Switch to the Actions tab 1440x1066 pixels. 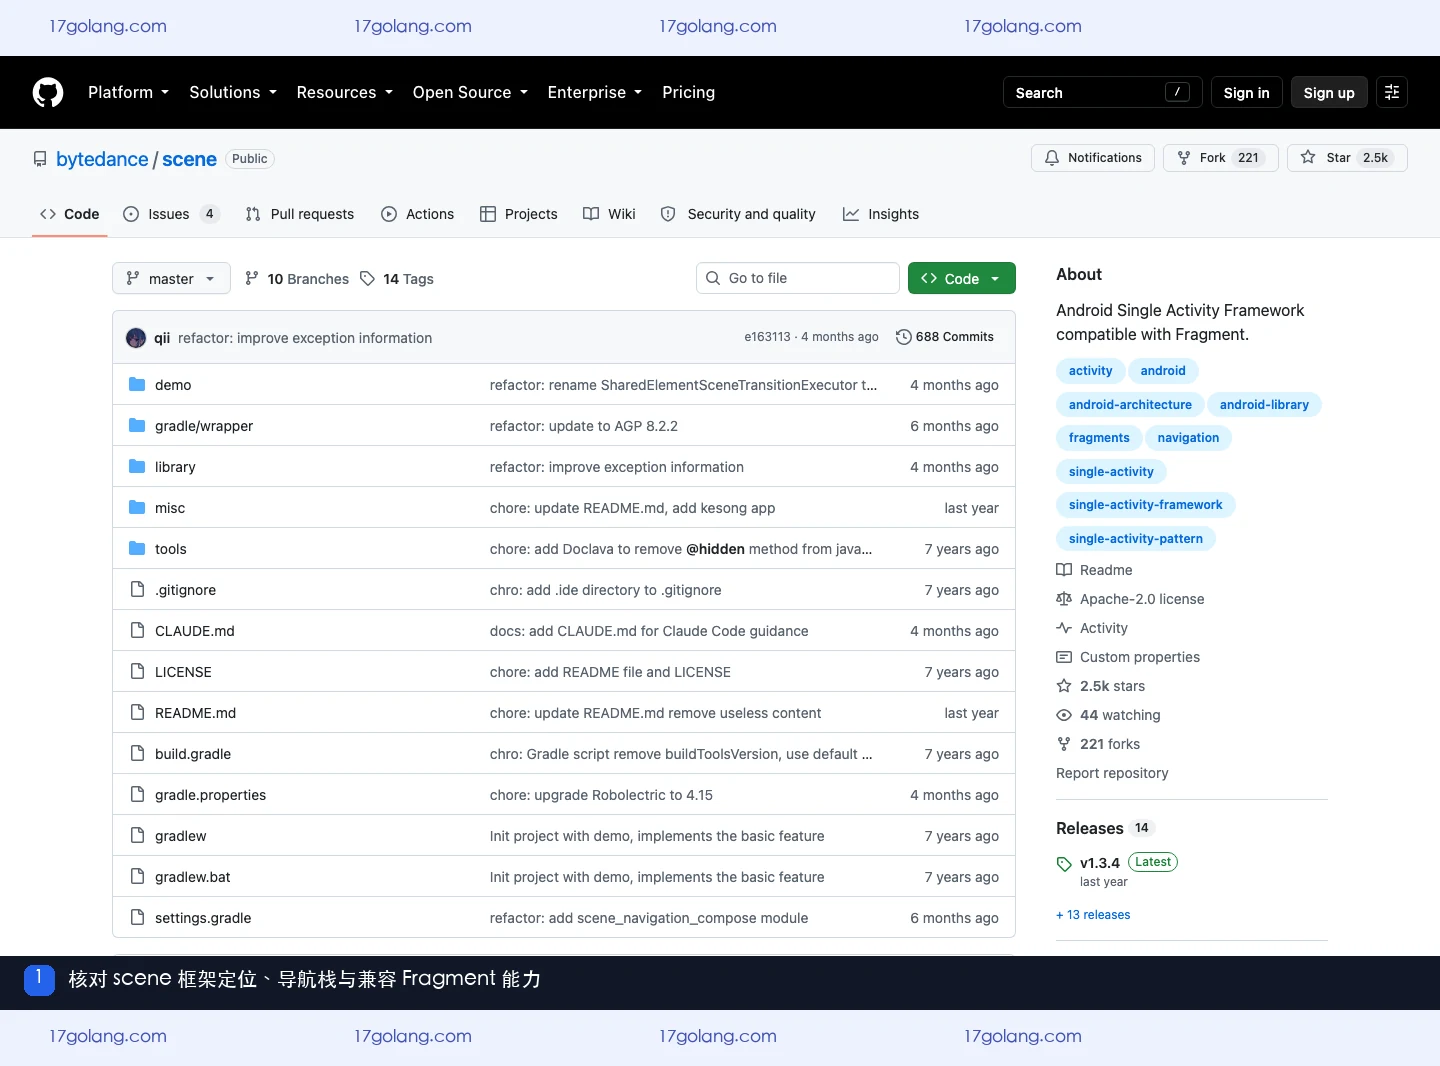418,214
